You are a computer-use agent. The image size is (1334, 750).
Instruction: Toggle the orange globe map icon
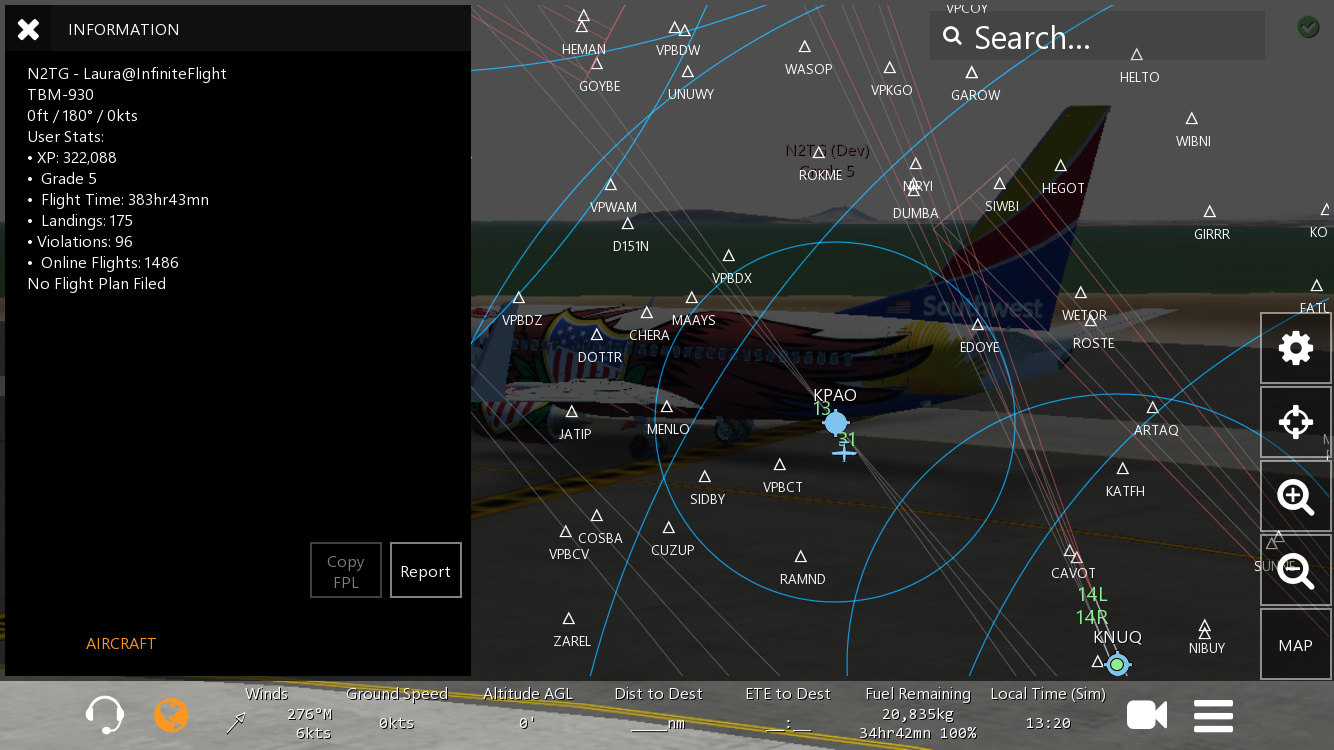(171, 715)
